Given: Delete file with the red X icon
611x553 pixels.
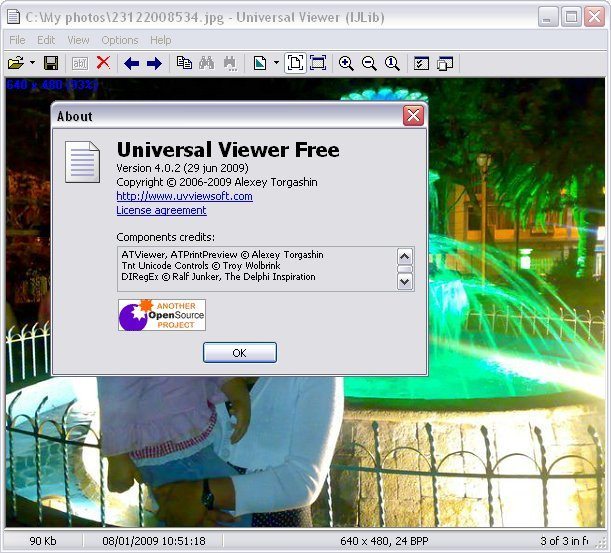Looking at the screenshot, I should tap(103, 63).
